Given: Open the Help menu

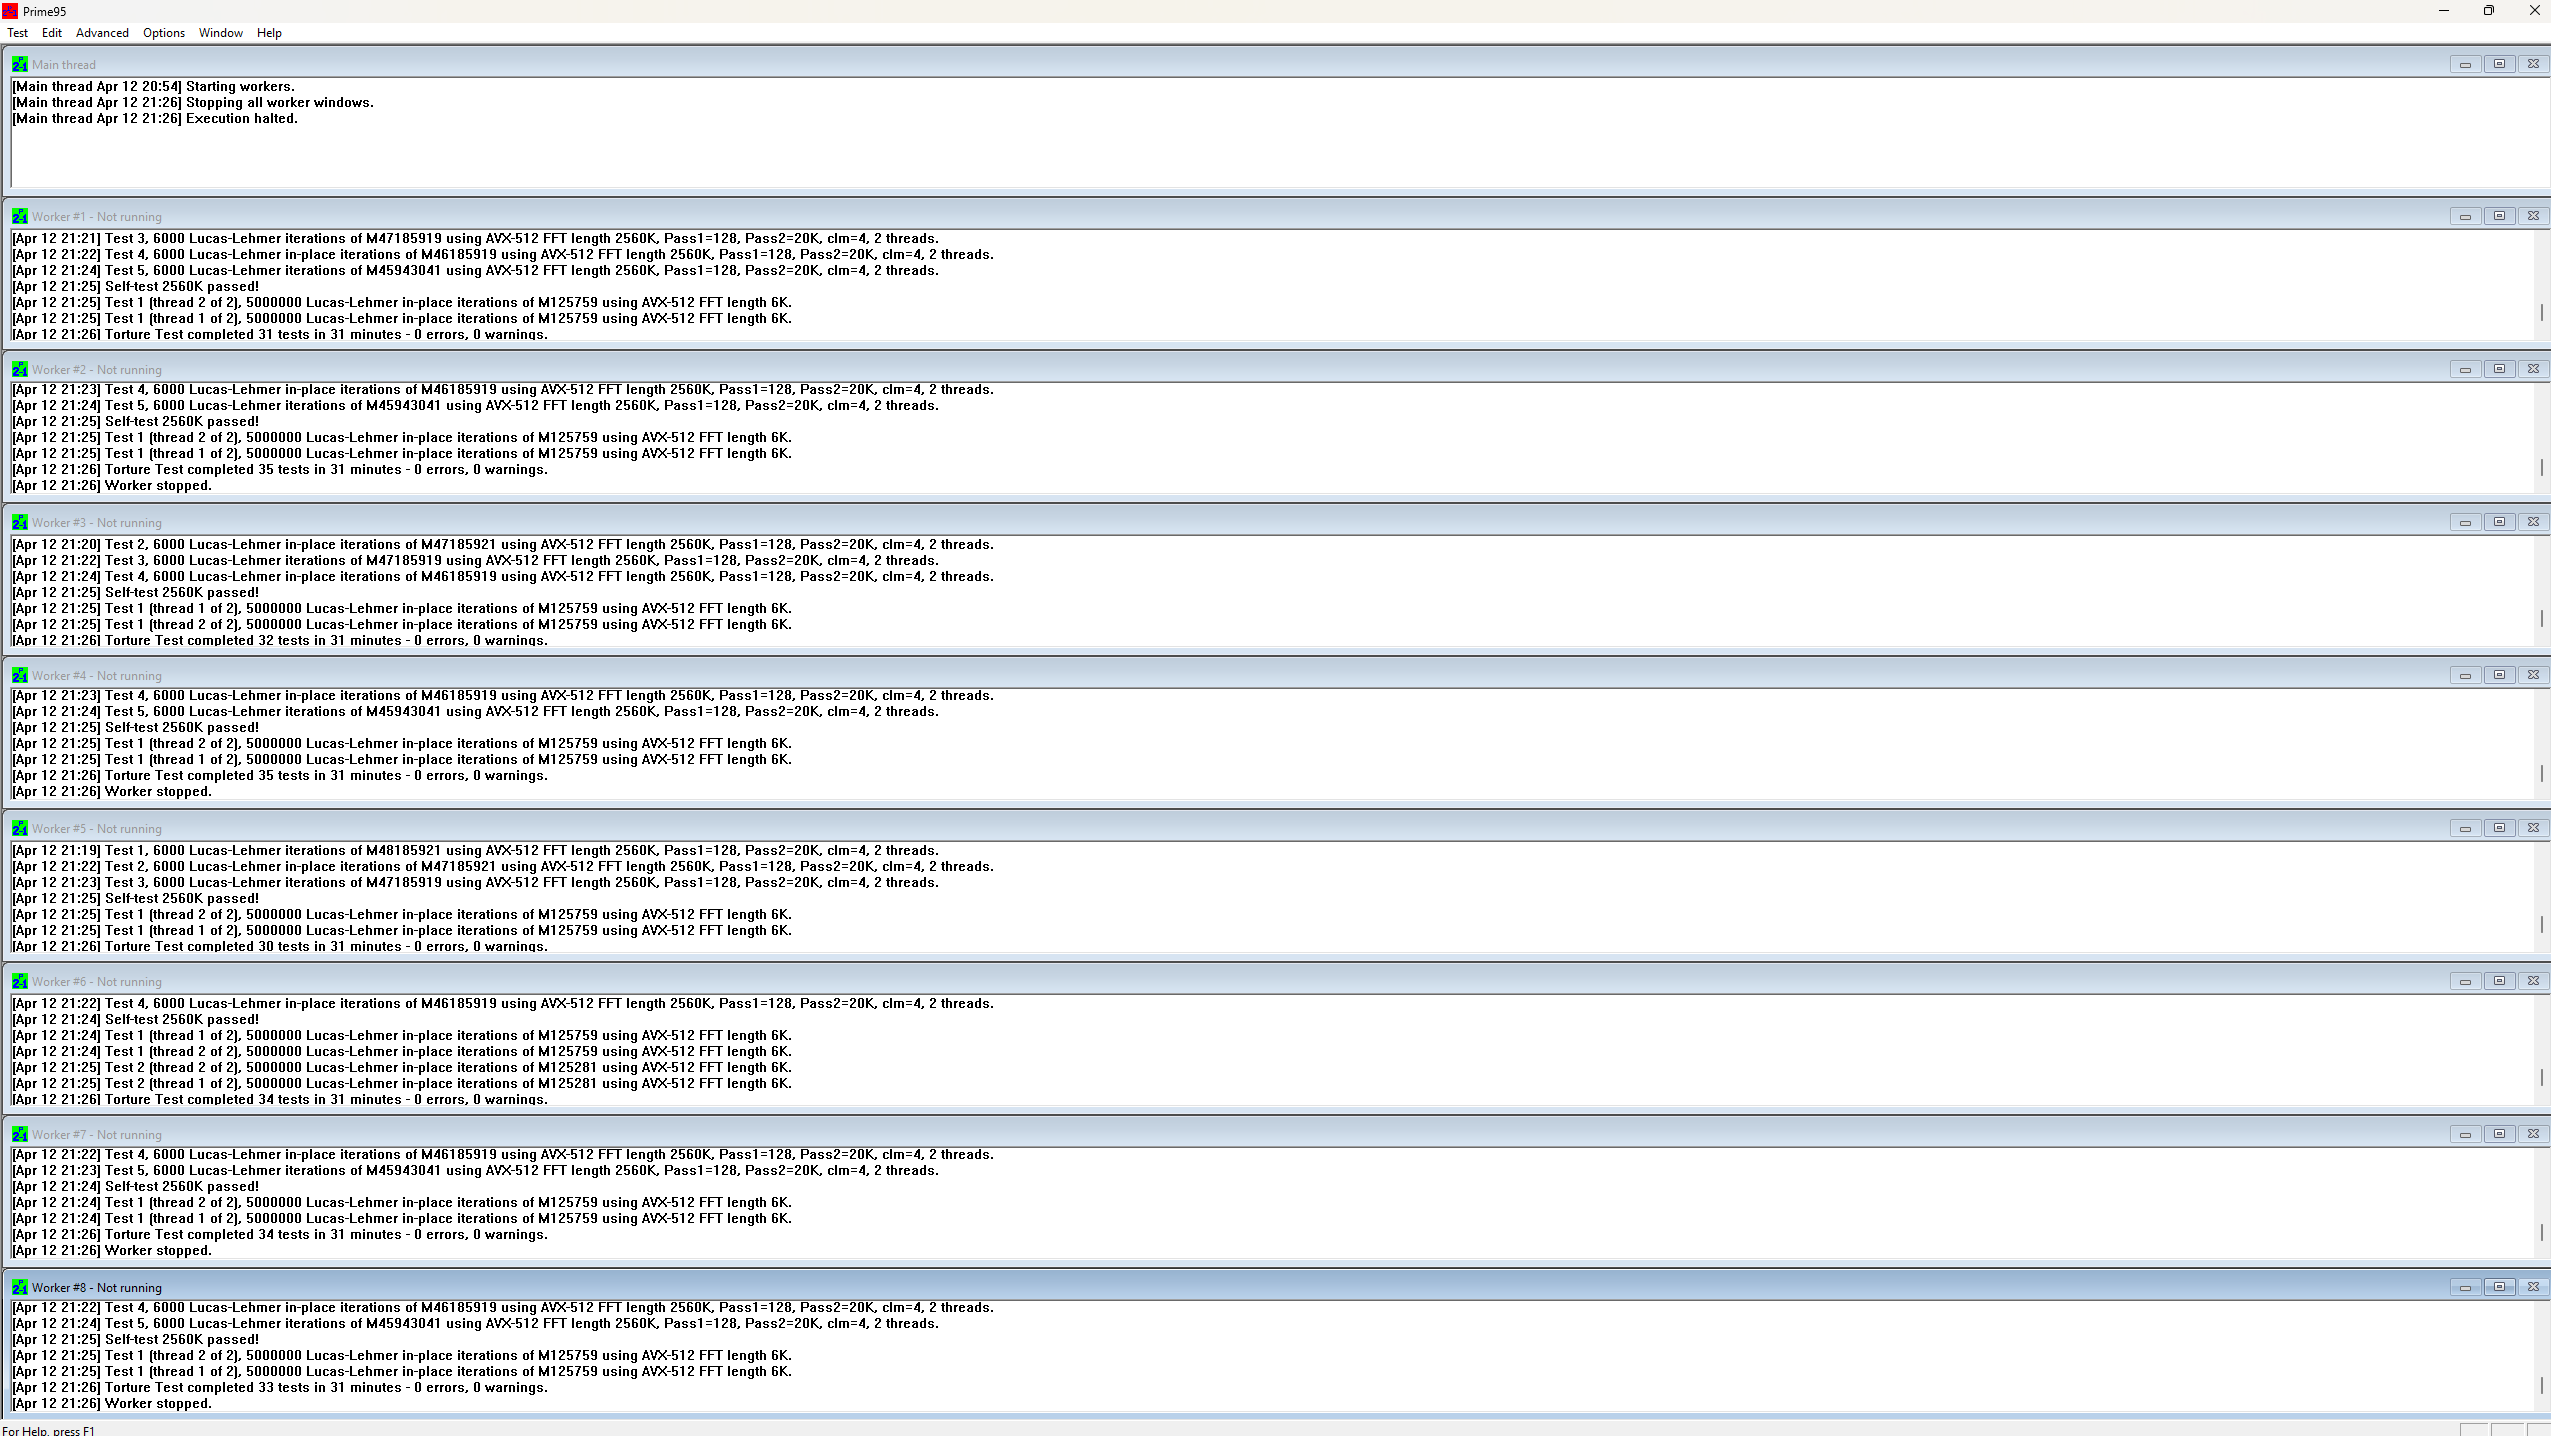Looking at the screenshot, I should tap(269, 33).
